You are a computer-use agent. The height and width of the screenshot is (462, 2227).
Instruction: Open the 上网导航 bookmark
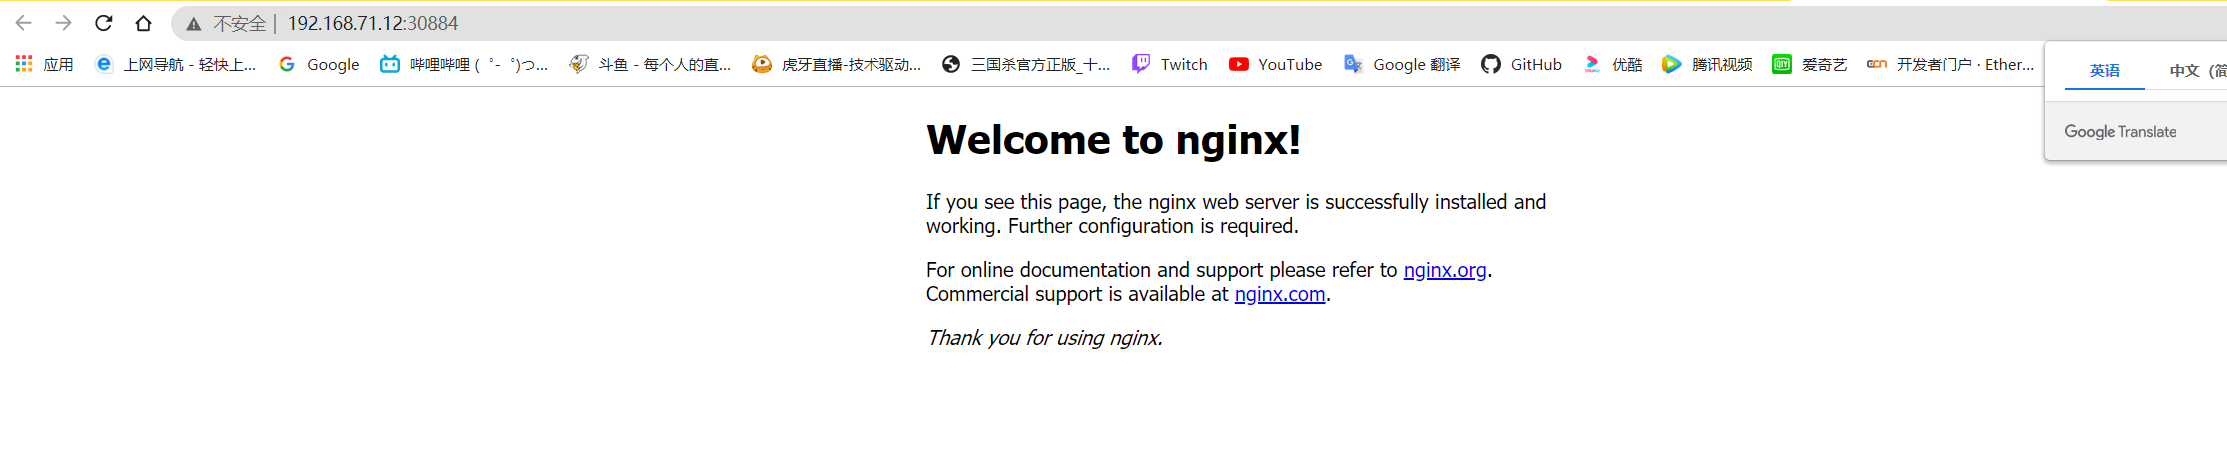click(x=175, y=64)
